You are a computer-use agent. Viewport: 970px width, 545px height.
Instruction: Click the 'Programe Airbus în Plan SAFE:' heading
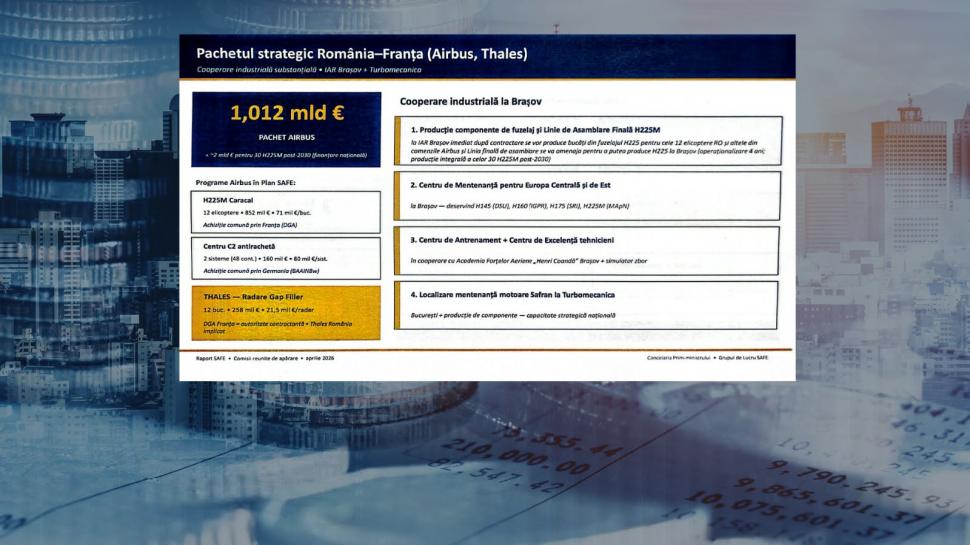[246, 182]
